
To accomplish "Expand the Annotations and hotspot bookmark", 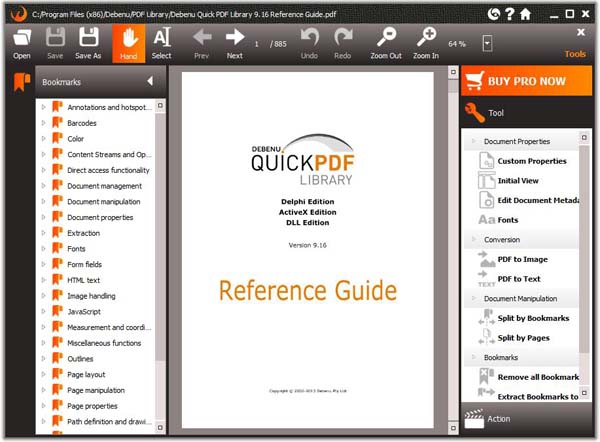I will point(44,107).
